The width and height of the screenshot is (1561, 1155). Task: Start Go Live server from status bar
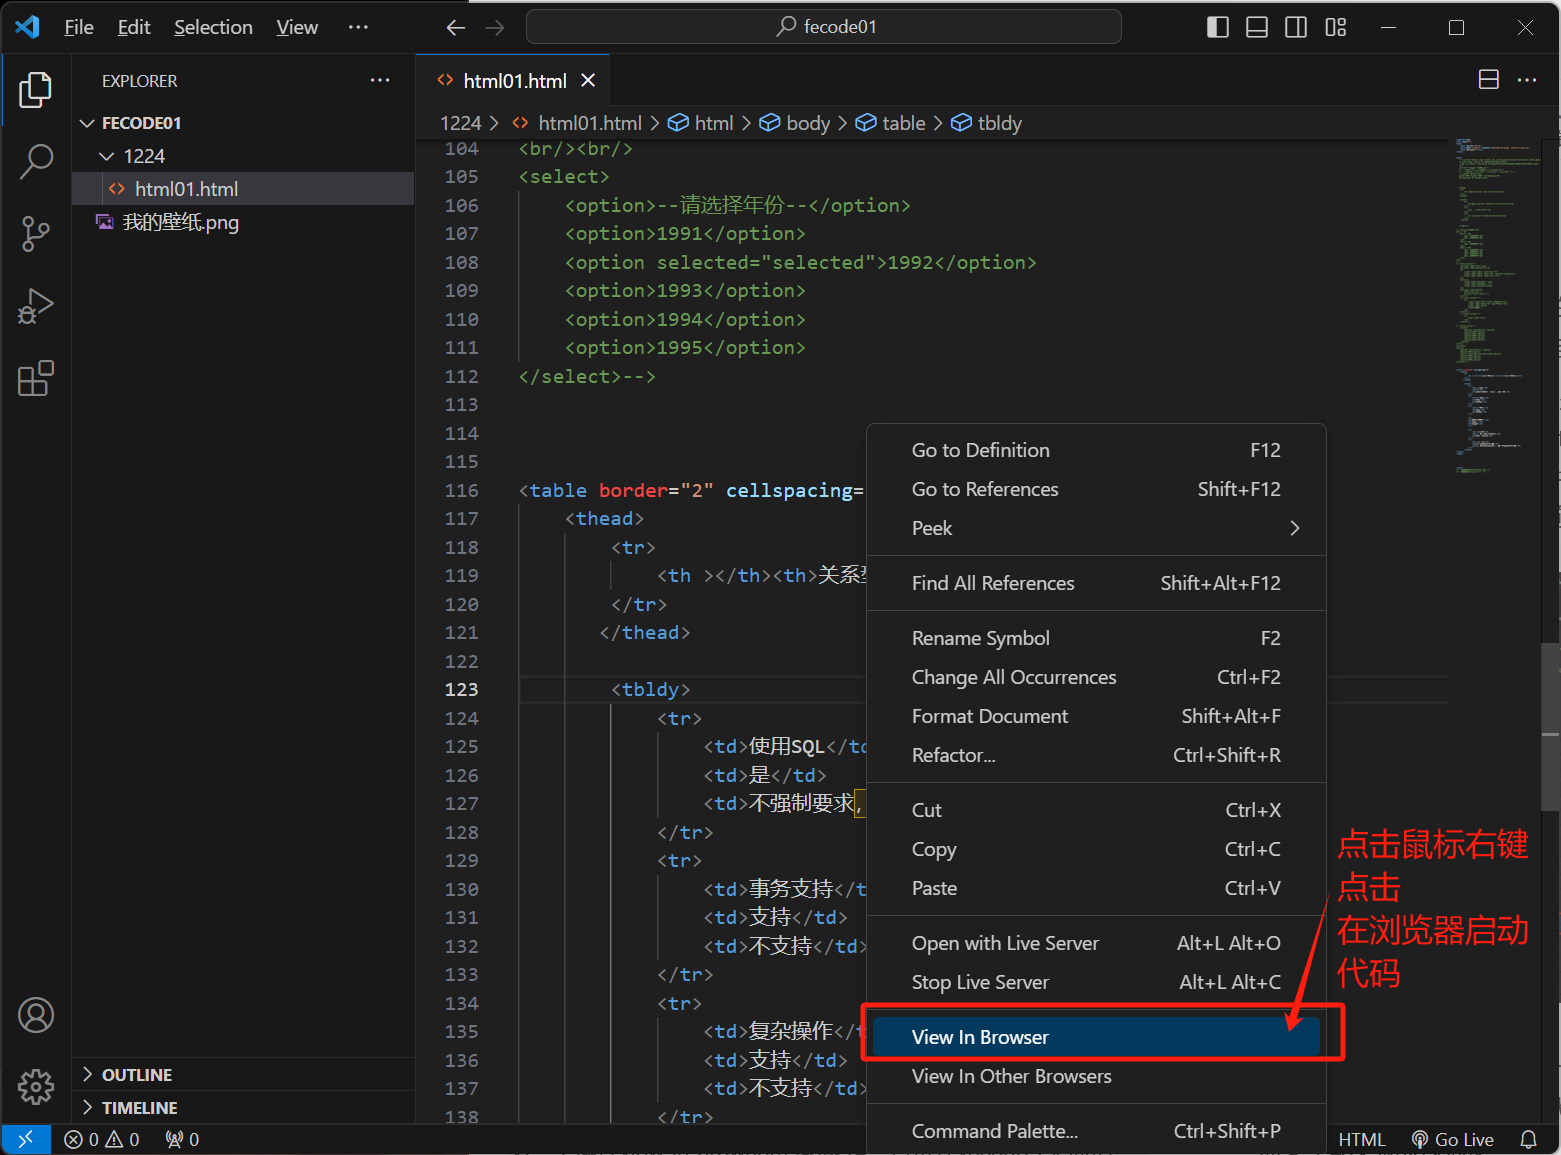1452,1139
